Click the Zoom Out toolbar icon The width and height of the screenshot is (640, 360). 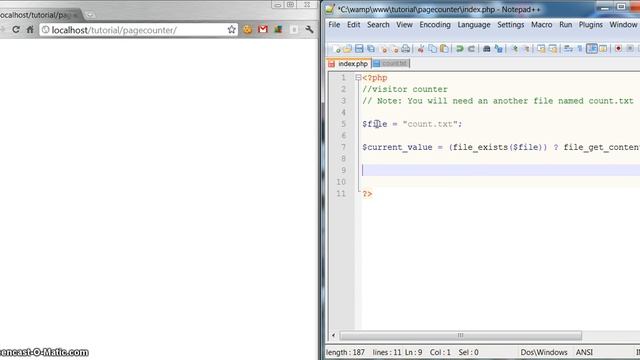[x=527, y=49]
